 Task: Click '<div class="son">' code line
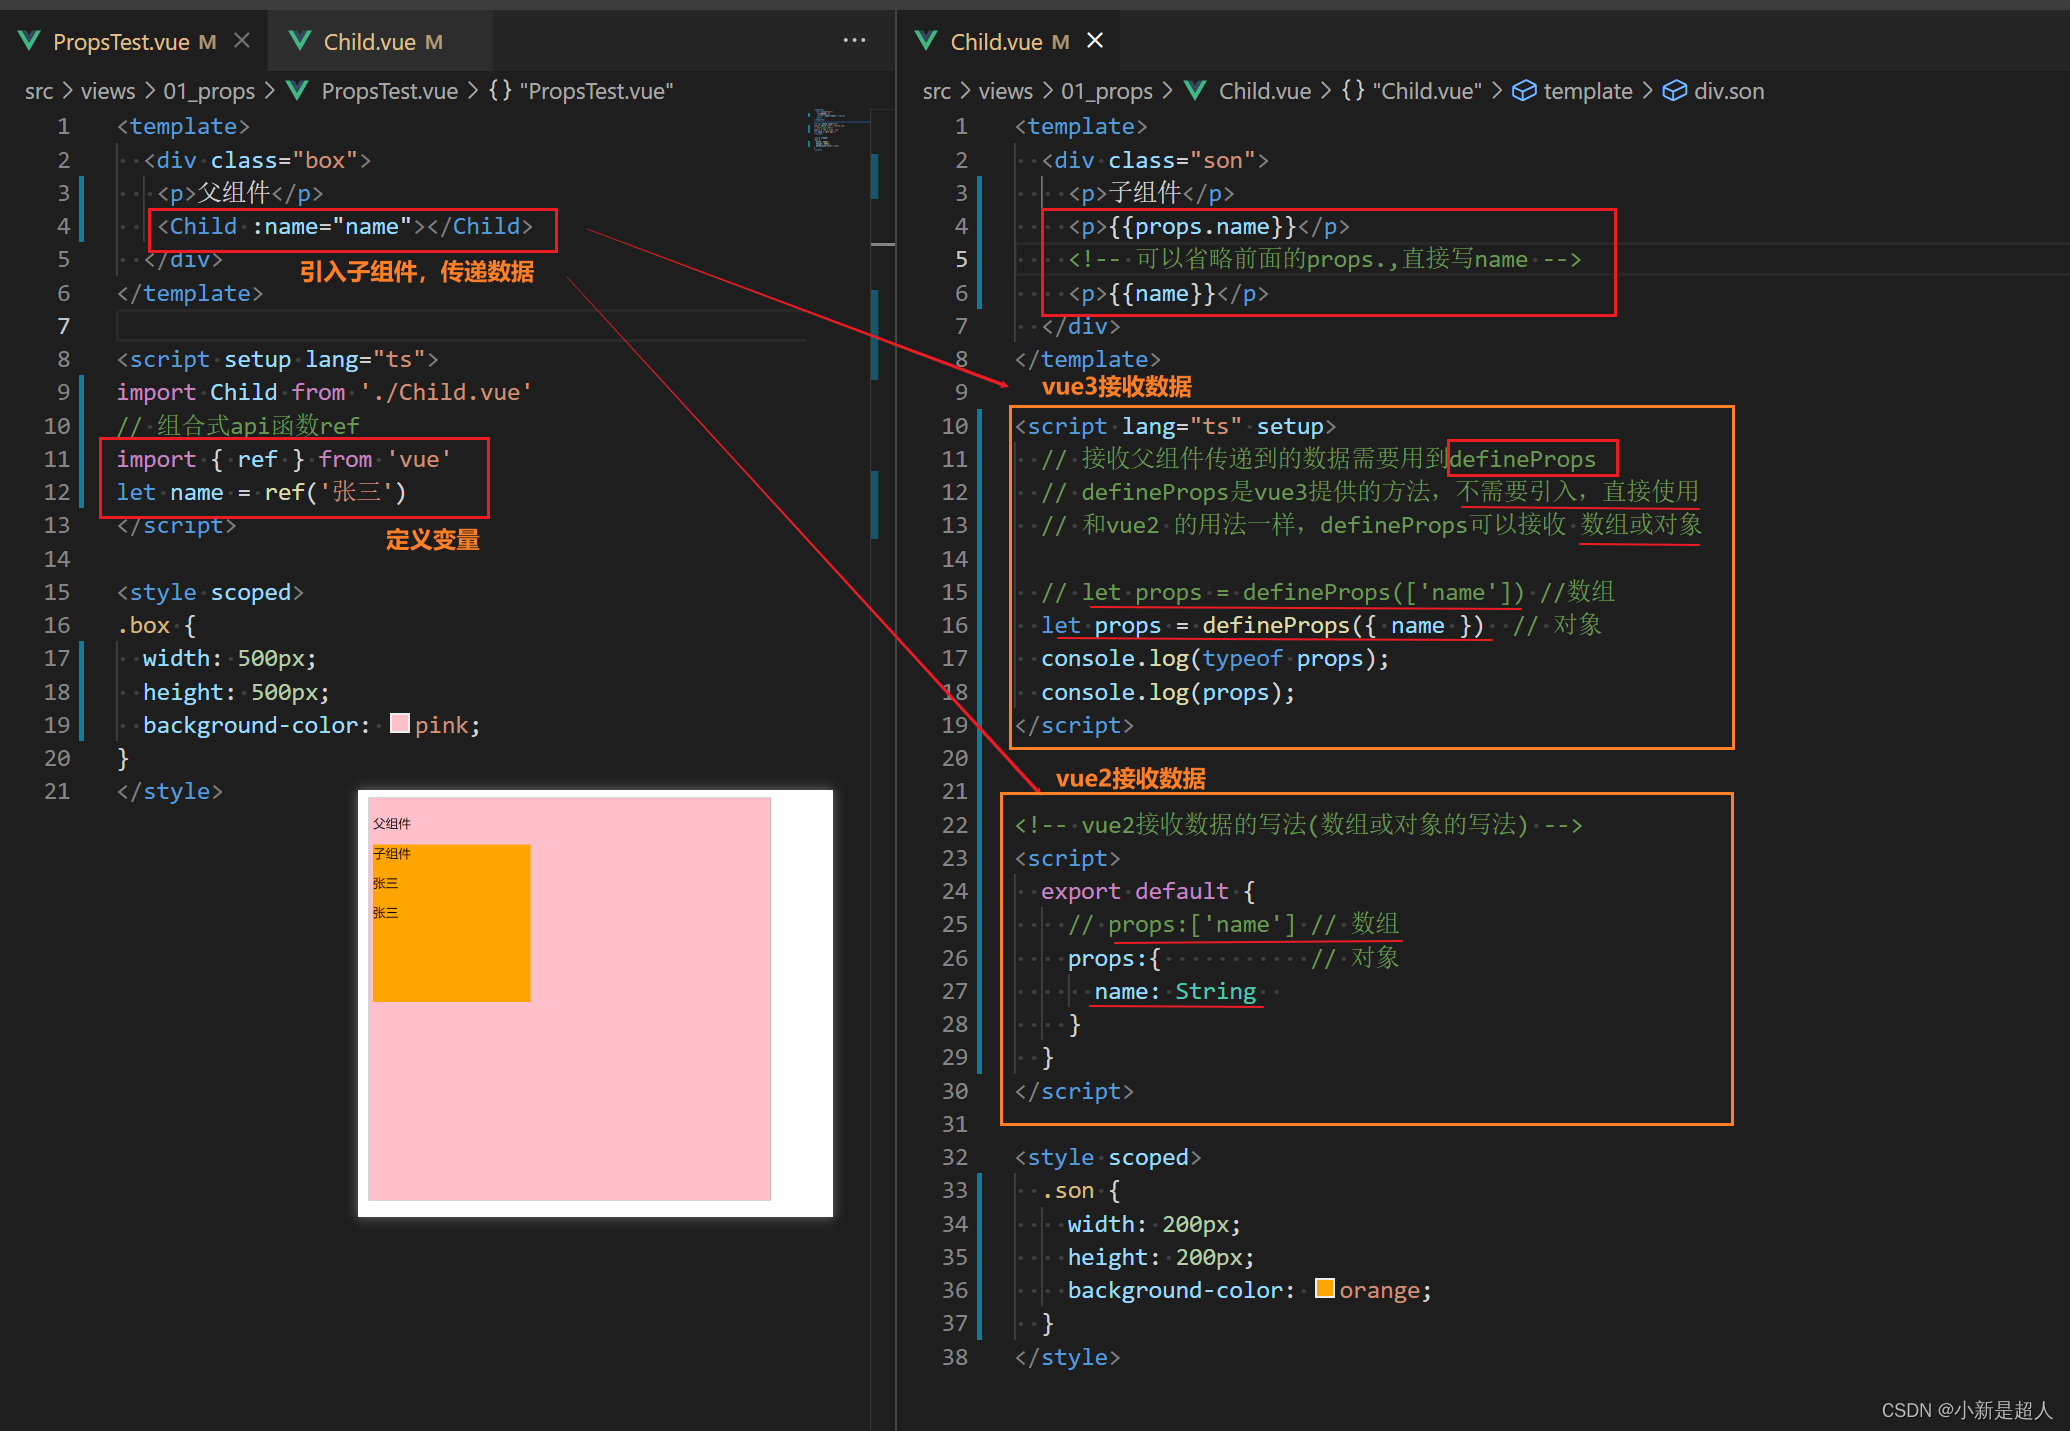pos(1155,160)
